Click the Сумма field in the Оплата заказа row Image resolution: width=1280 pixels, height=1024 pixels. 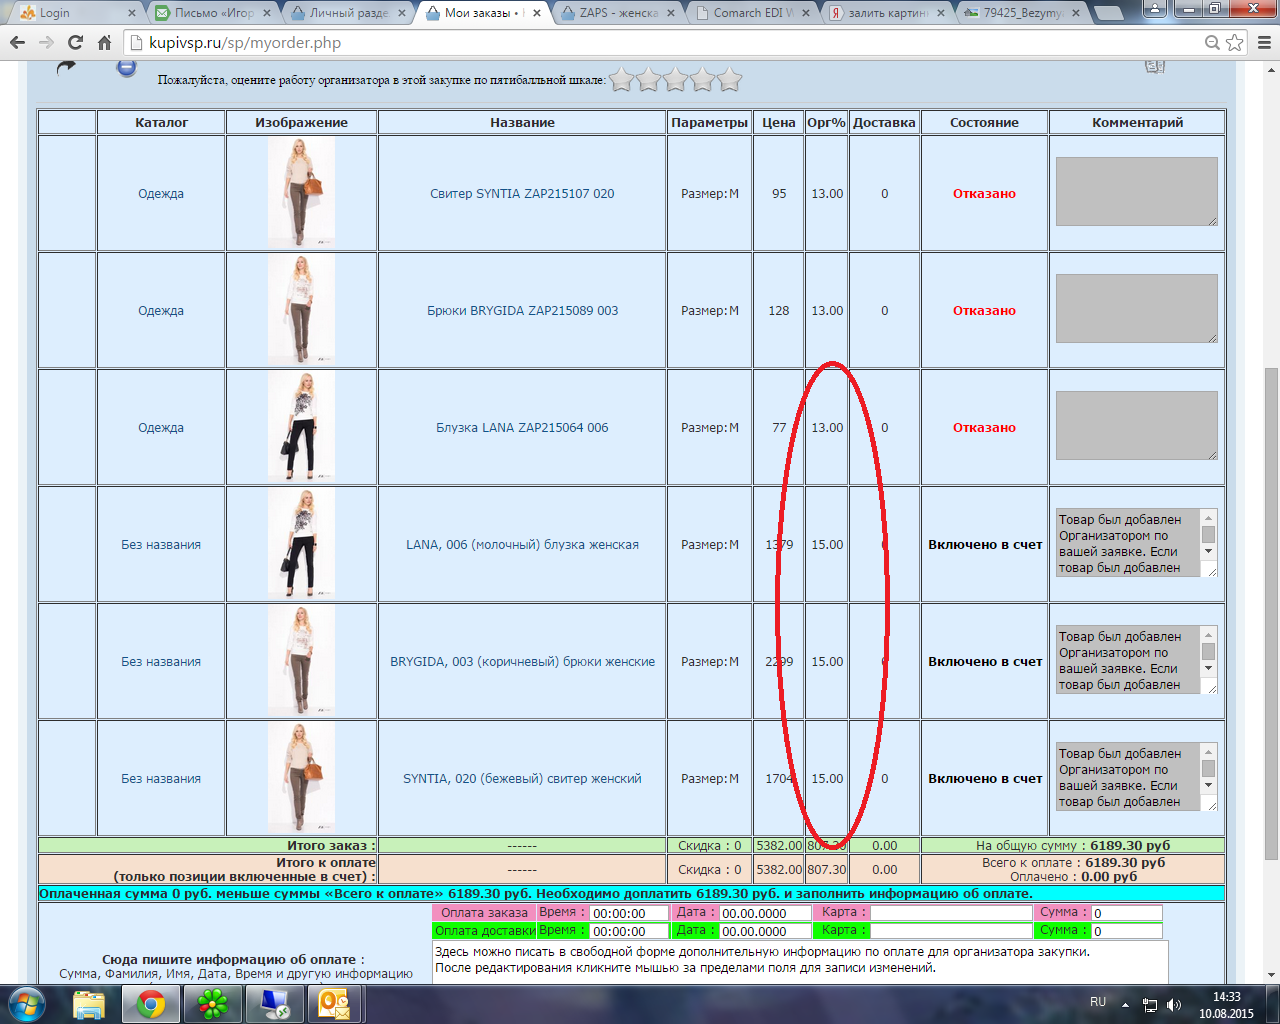[x=1126, y=913]
